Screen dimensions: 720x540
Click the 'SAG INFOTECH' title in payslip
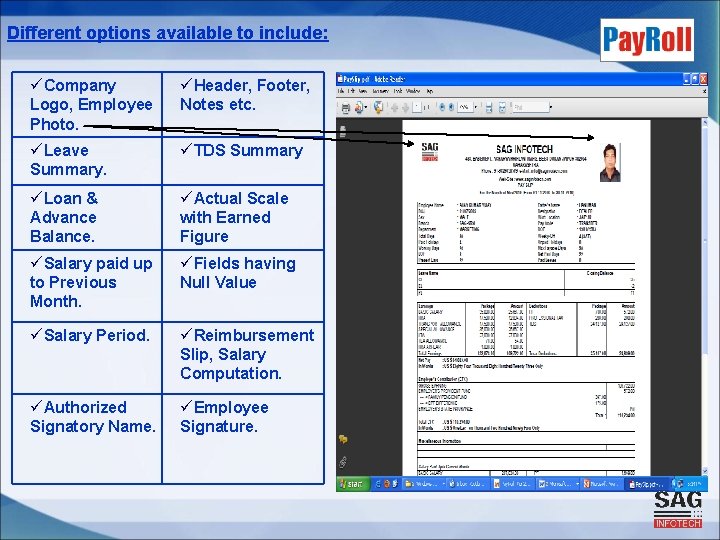[x=524, y=149]
